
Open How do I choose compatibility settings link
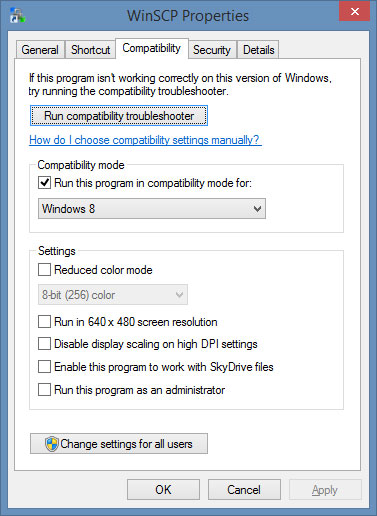[x=145, y=140]
